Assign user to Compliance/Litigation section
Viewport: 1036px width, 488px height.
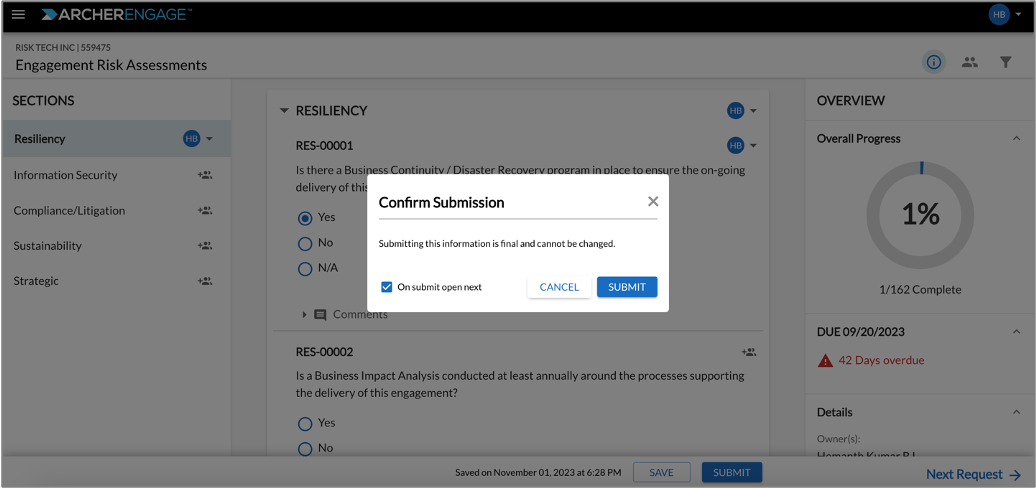click(205, 211)
